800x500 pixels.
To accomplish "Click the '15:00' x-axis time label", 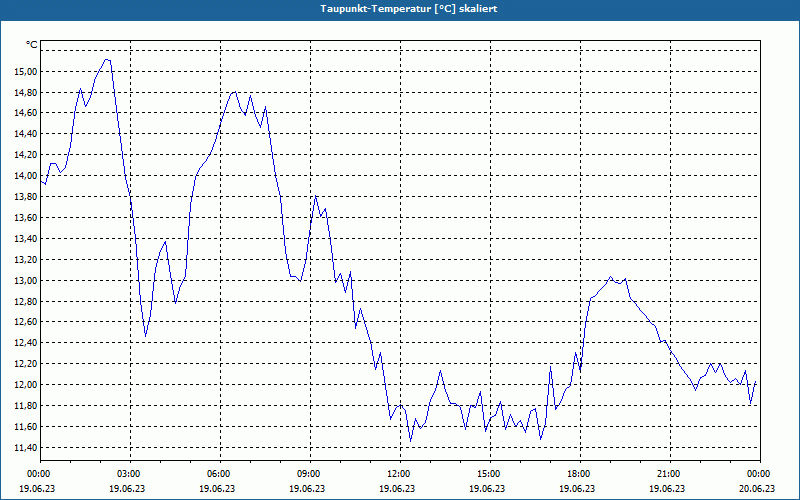I will 490,473.
